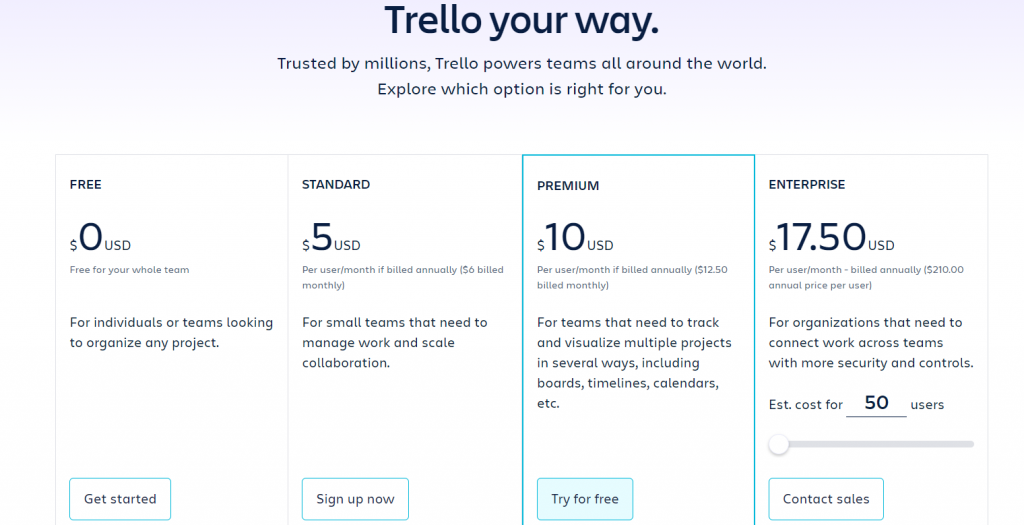The height and width of the screenshot is (525, 1024).
Task: Select the STANDARD plan heading
Action: coord(336,184)
